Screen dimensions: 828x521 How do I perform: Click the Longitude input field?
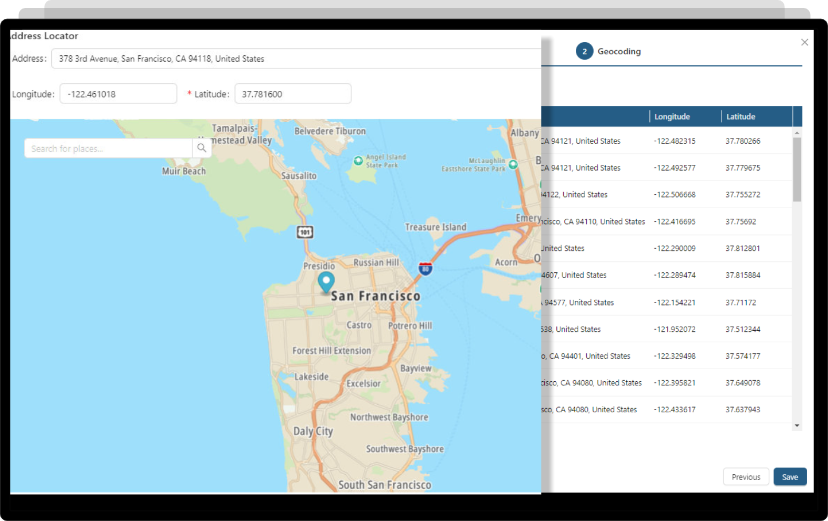[118, 94]
